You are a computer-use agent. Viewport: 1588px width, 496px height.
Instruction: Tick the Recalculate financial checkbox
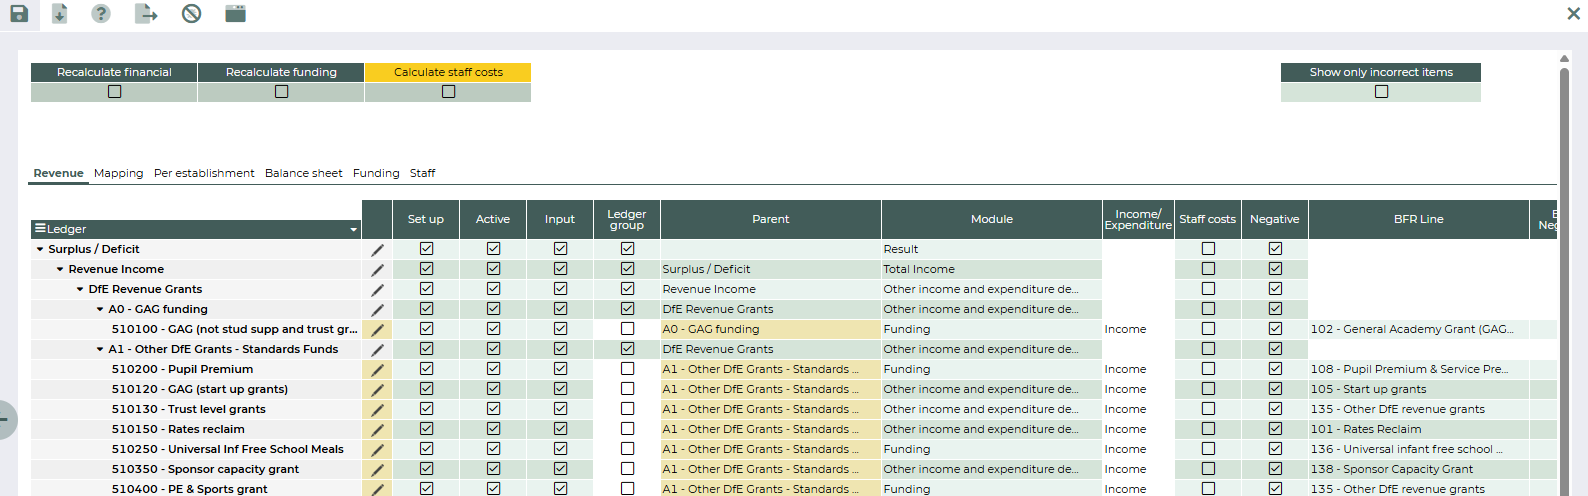[x=114, y=92]
